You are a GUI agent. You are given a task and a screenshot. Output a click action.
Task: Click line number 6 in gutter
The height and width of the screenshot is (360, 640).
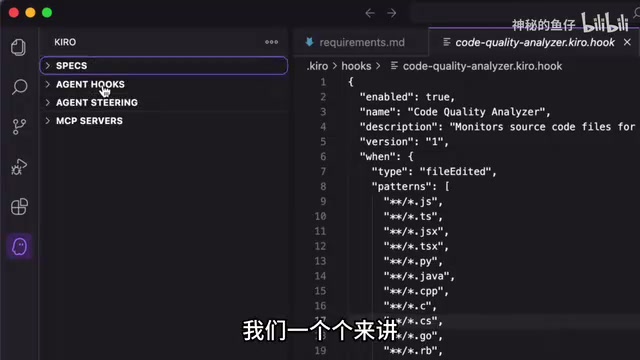[323, 156]
